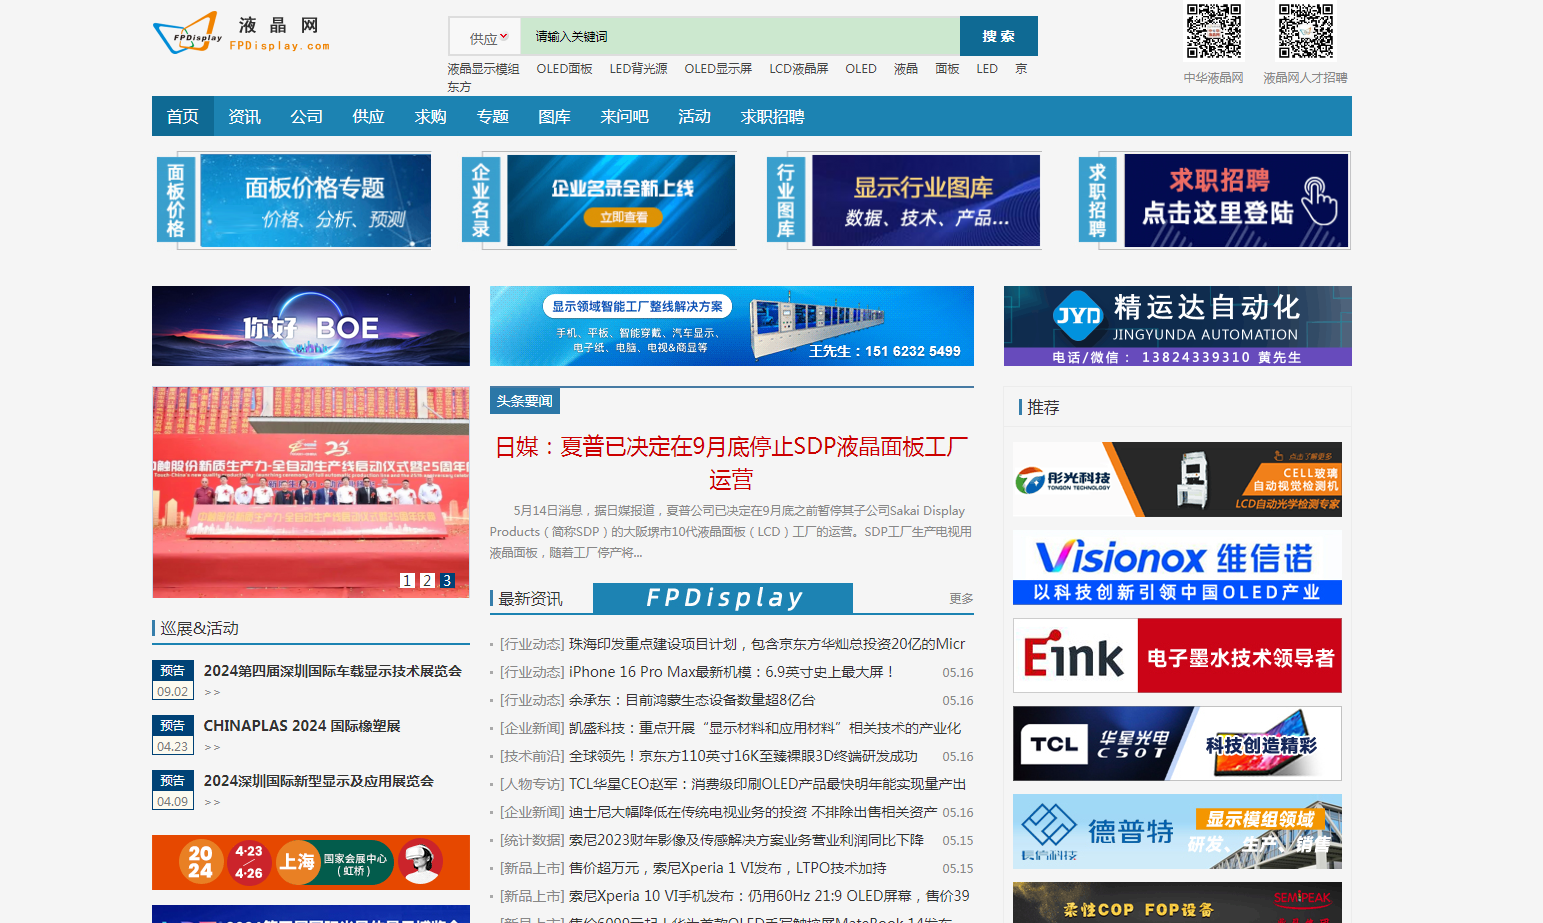This screenshot has height=923, width=1543.
Task: Click the LED背光源 hot keyword link
Action: (638, 69)
